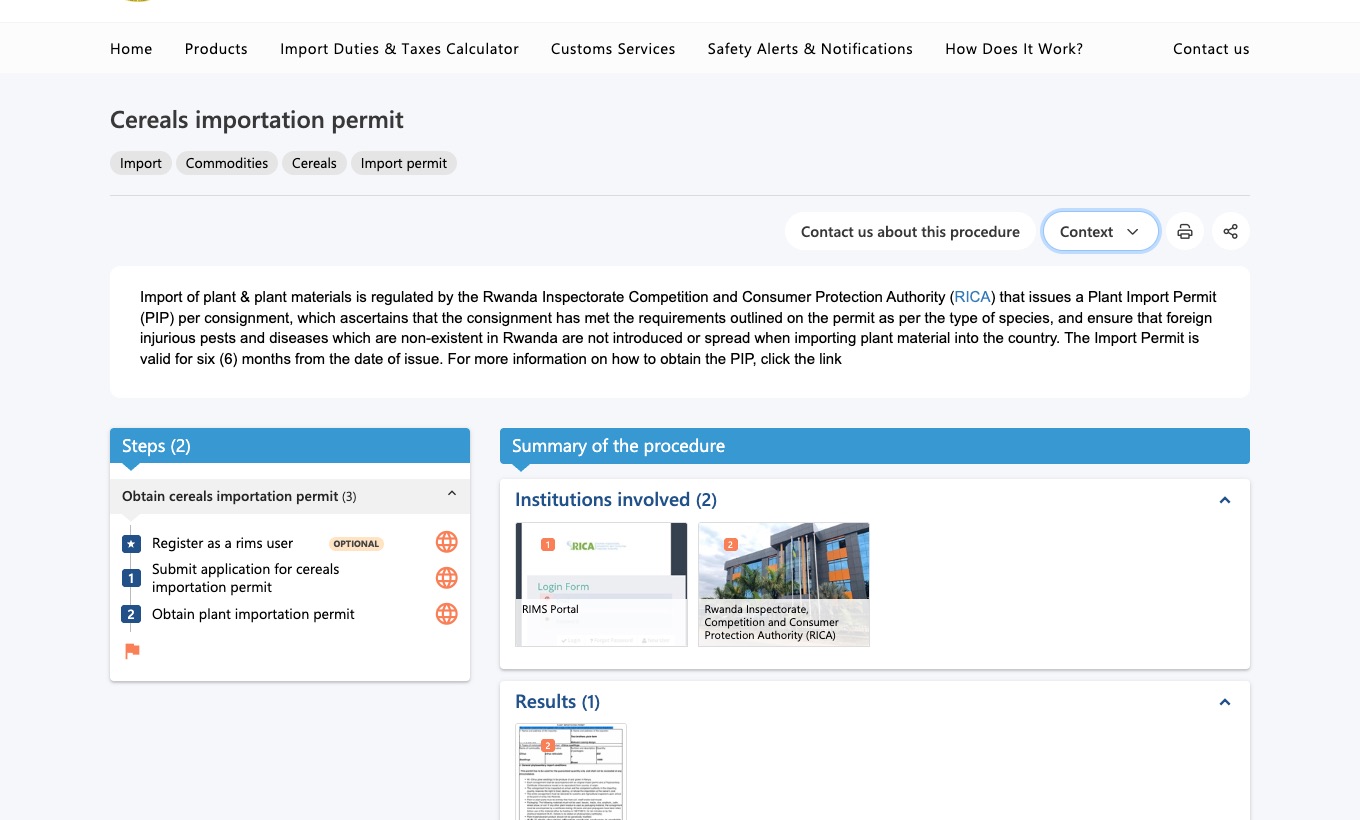Follow the RICA hyperlink in description
This screenshot has height=820, width=1360.
pyautogui.click(x=973, y=297)
